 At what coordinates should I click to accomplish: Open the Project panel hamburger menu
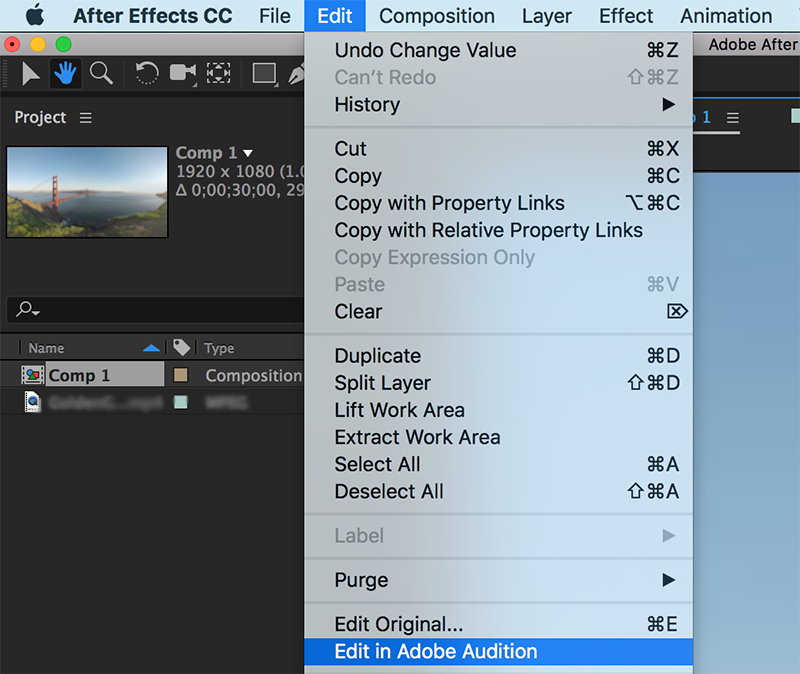(x=86, y=117)
